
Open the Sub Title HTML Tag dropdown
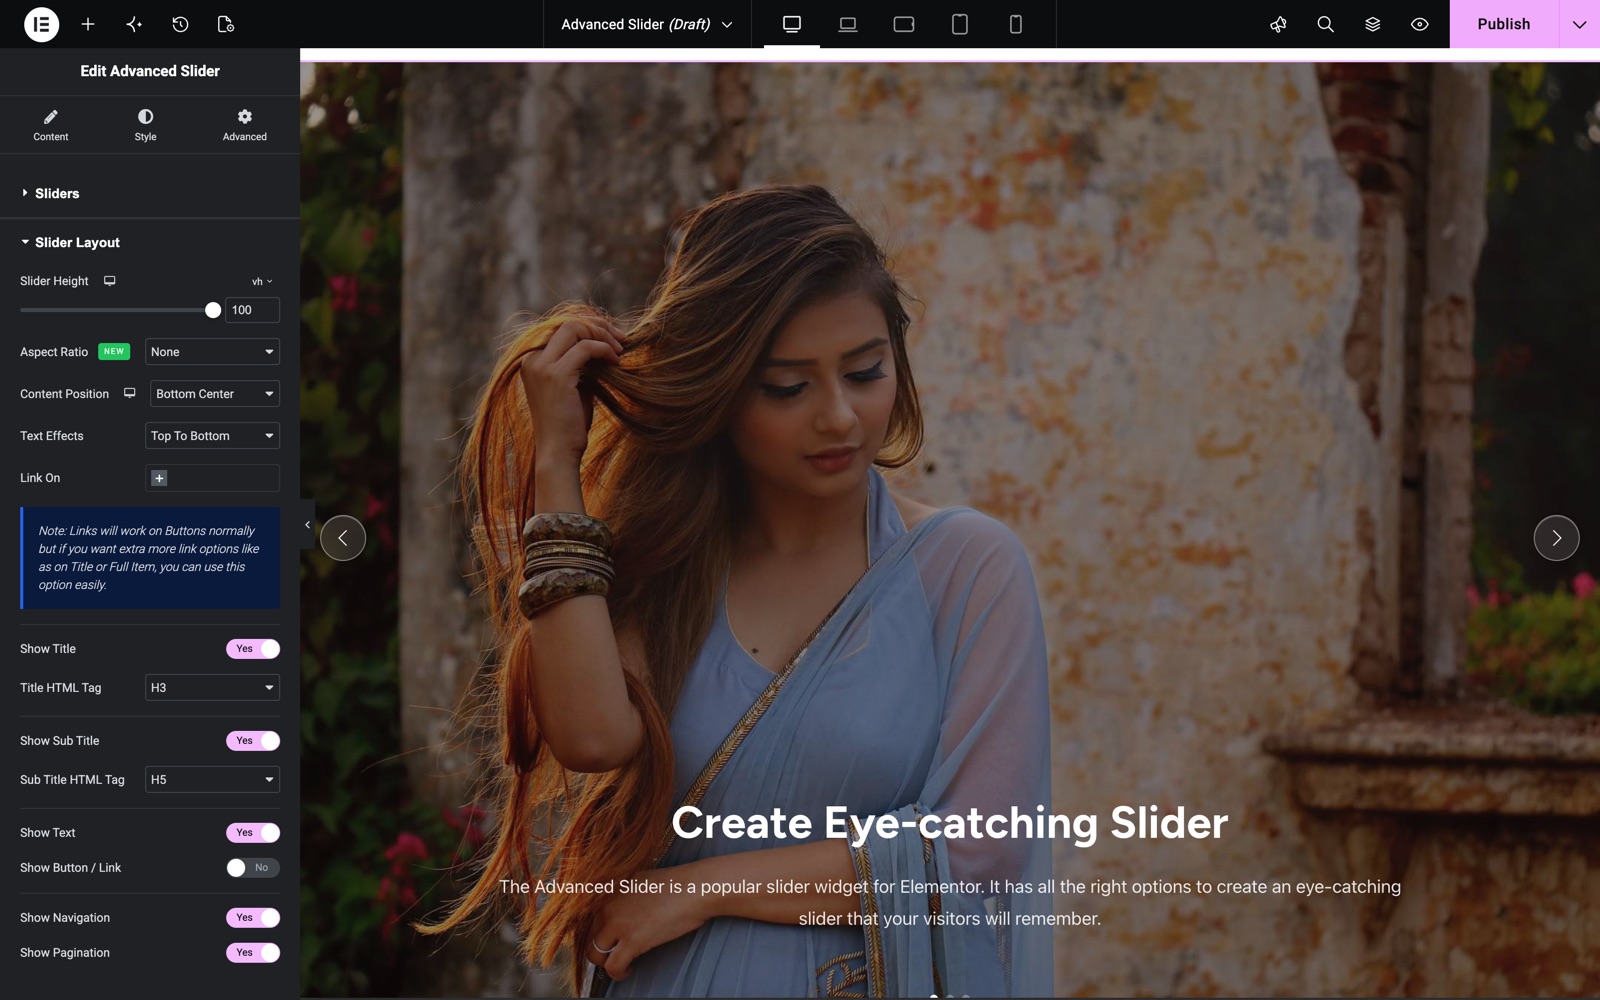[212, 780]
